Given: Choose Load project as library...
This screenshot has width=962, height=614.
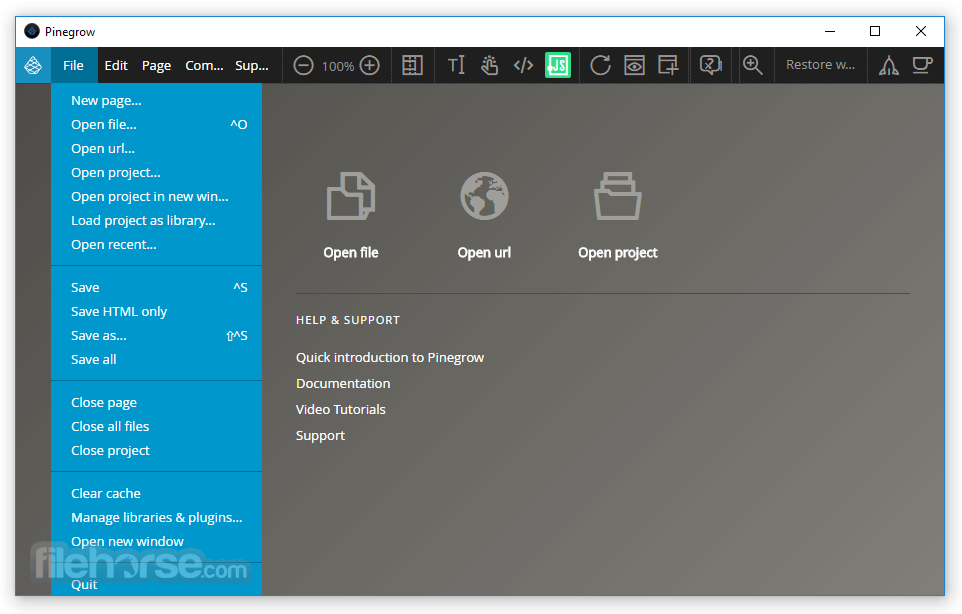Looking at the screenshot, I should tap(156, 220).
